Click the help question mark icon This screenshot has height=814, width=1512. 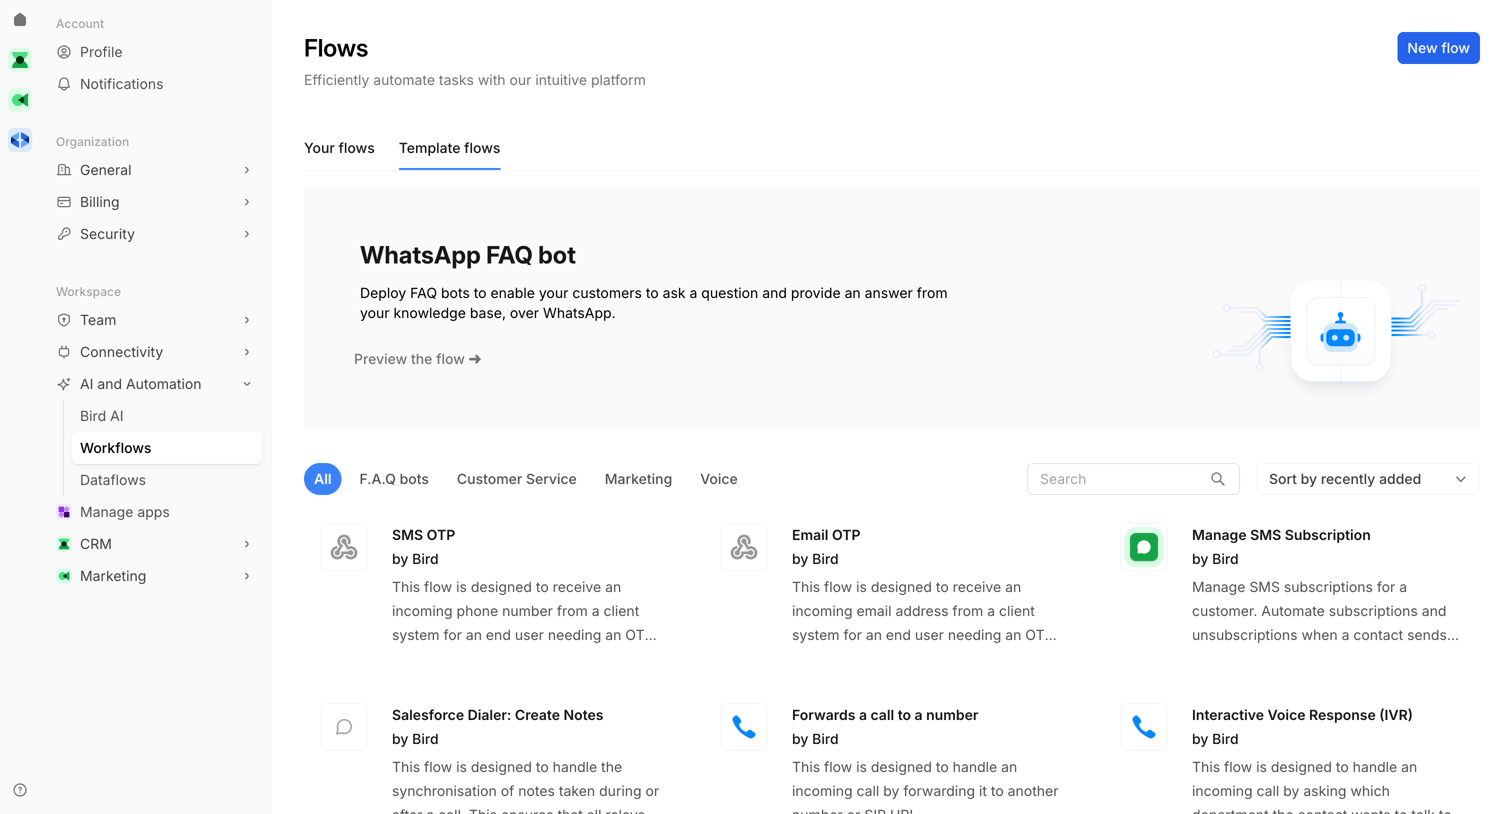click(x=20, y=790)
